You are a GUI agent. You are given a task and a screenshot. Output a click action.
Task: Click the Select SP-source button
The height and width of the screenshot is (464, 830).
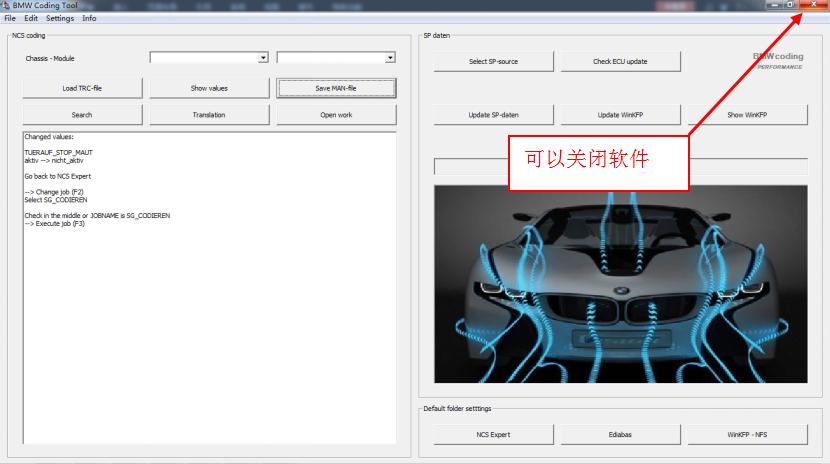click(493, 61)
